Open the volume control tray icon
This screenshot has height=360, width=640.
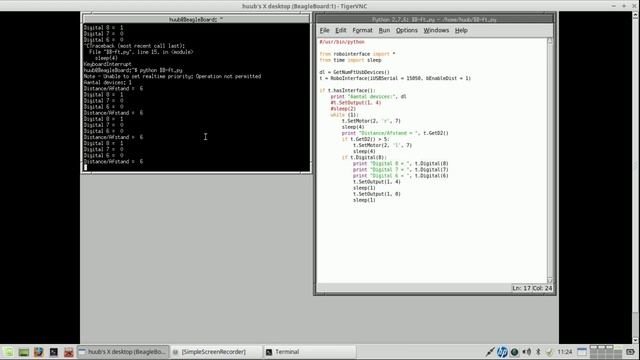click(527, 352)
